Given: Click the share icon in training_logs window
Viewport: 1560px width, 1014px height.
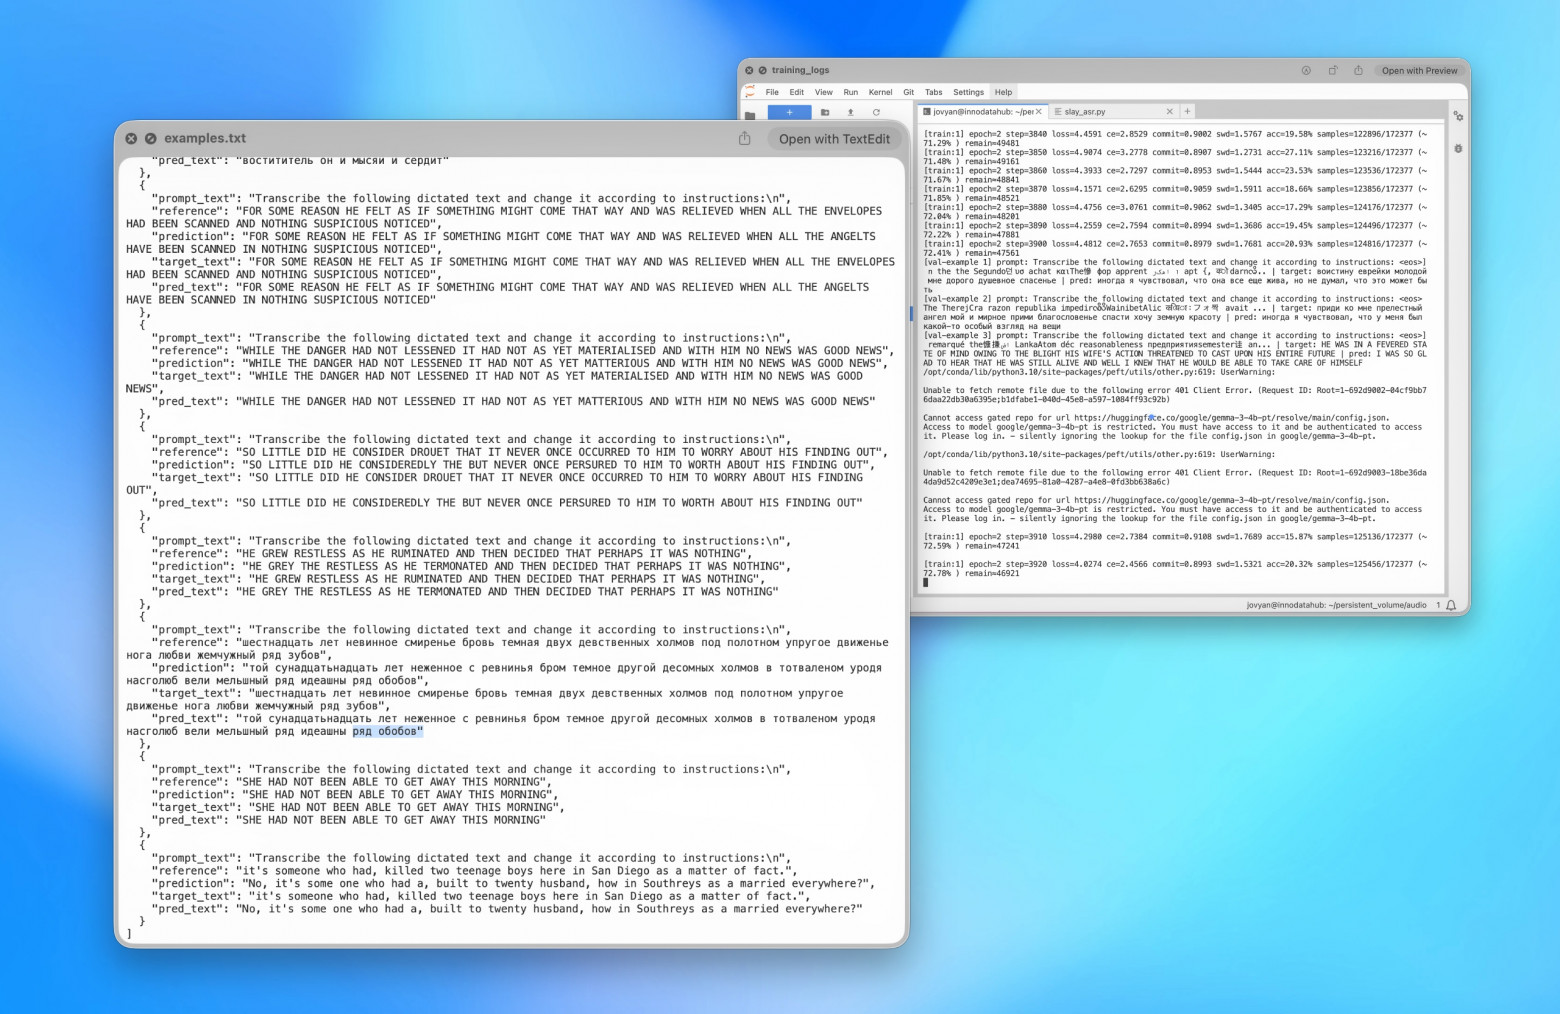Looking at the screenshot, I should (x=1358, y=71).
